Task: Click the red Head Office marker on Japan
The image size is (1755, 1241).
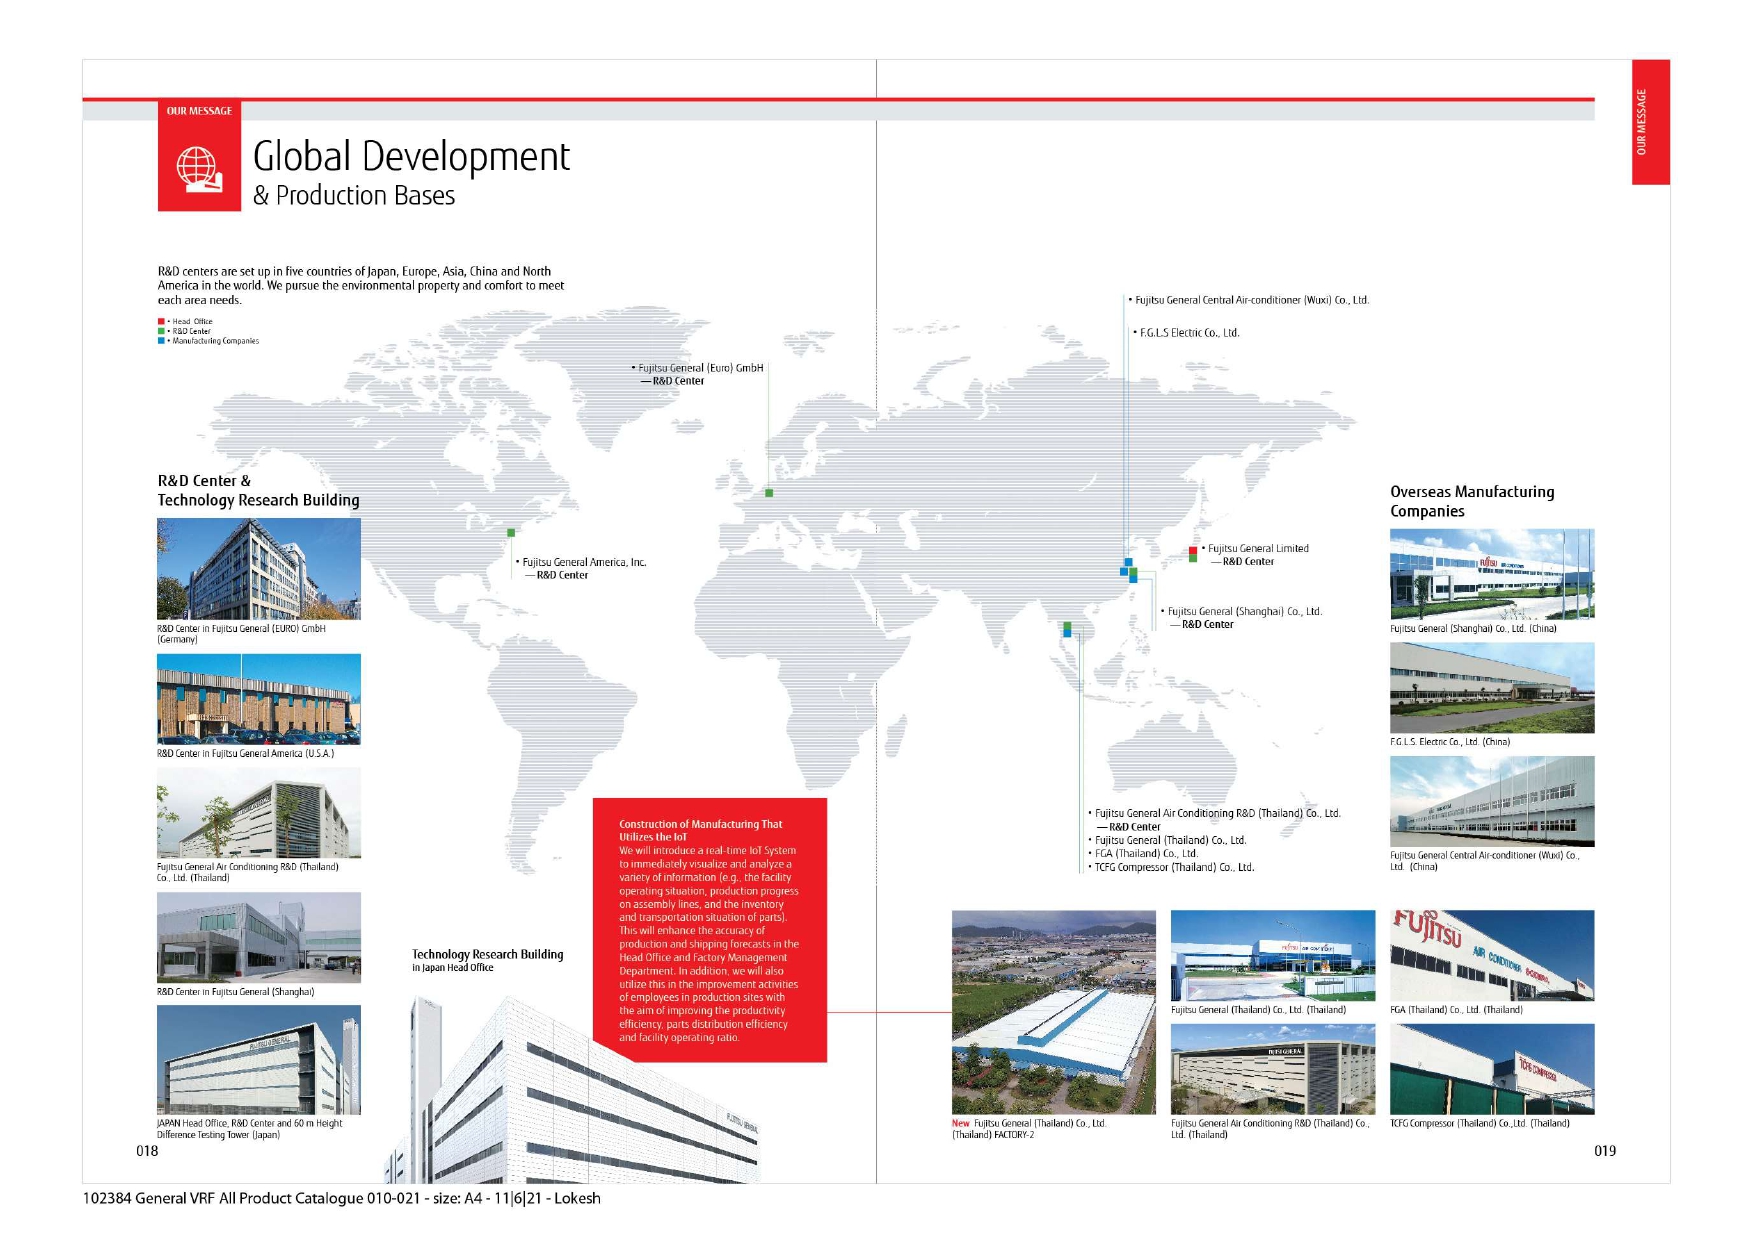Action: [1193, 551]
